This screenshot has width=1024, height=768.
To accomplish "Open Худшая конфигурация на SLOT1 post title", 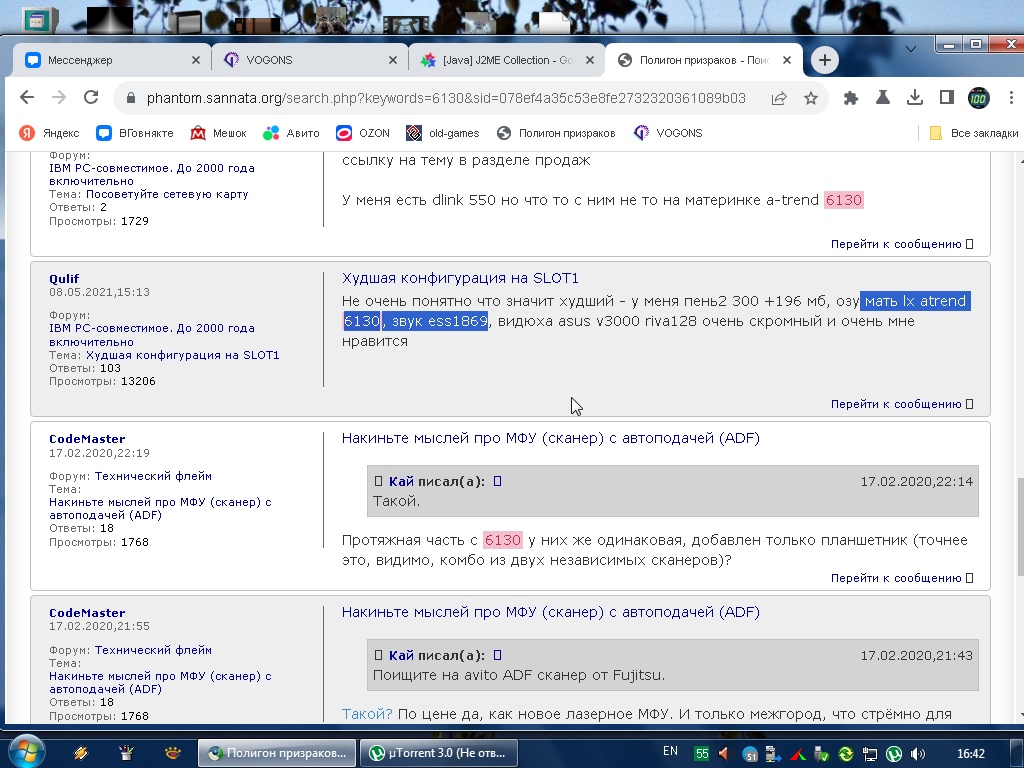I will (x=460, y=278).
